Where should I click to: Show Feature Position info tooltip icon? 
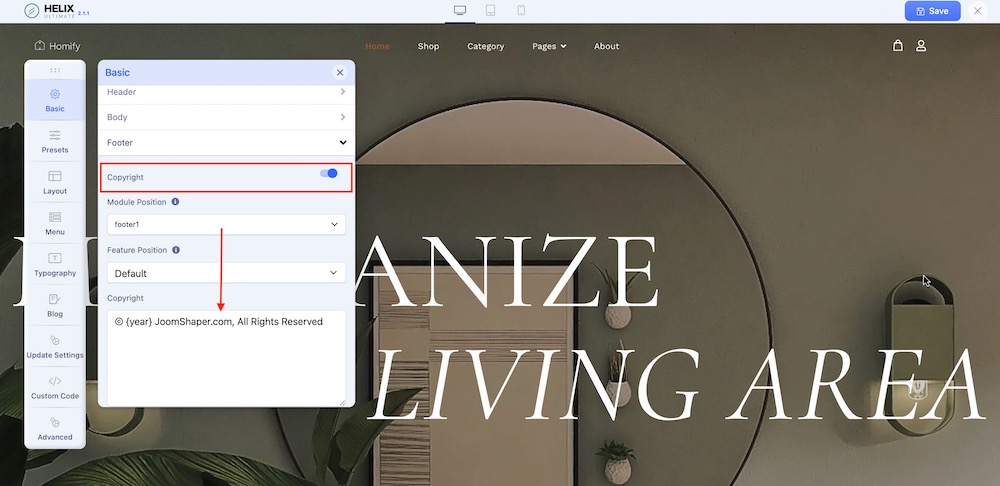pyautogui.click(x=176, y=250)
